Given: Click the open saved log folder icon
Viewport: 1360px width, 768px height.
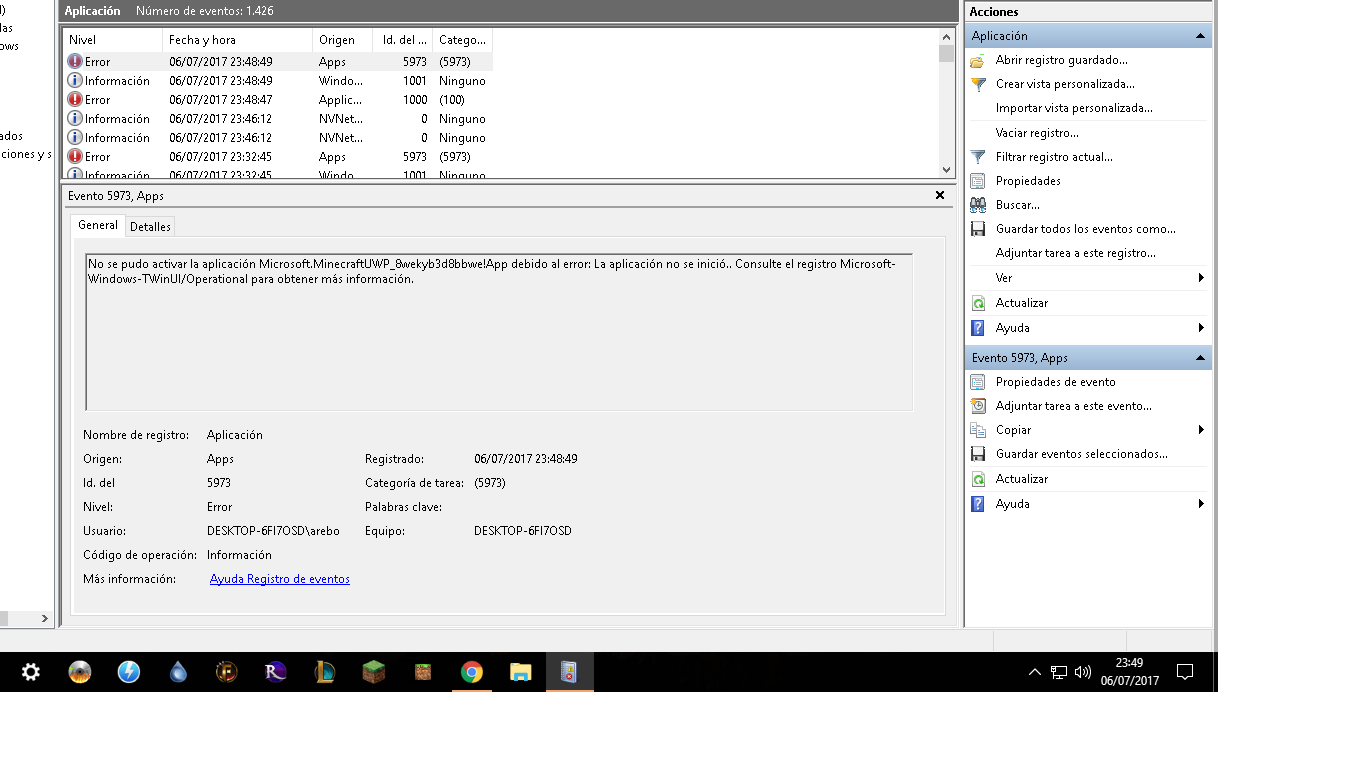Looking at the screenshot, I should (978, 60).
